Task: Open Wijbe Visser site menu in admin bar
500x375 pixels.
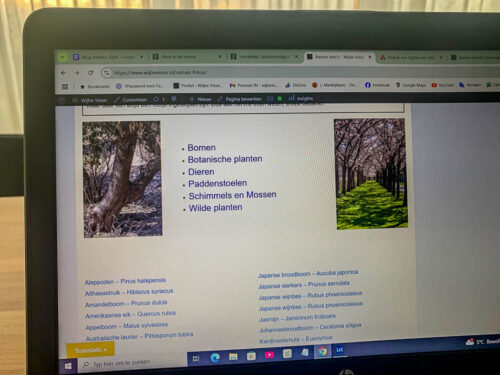Action: [x=90, y=100]
